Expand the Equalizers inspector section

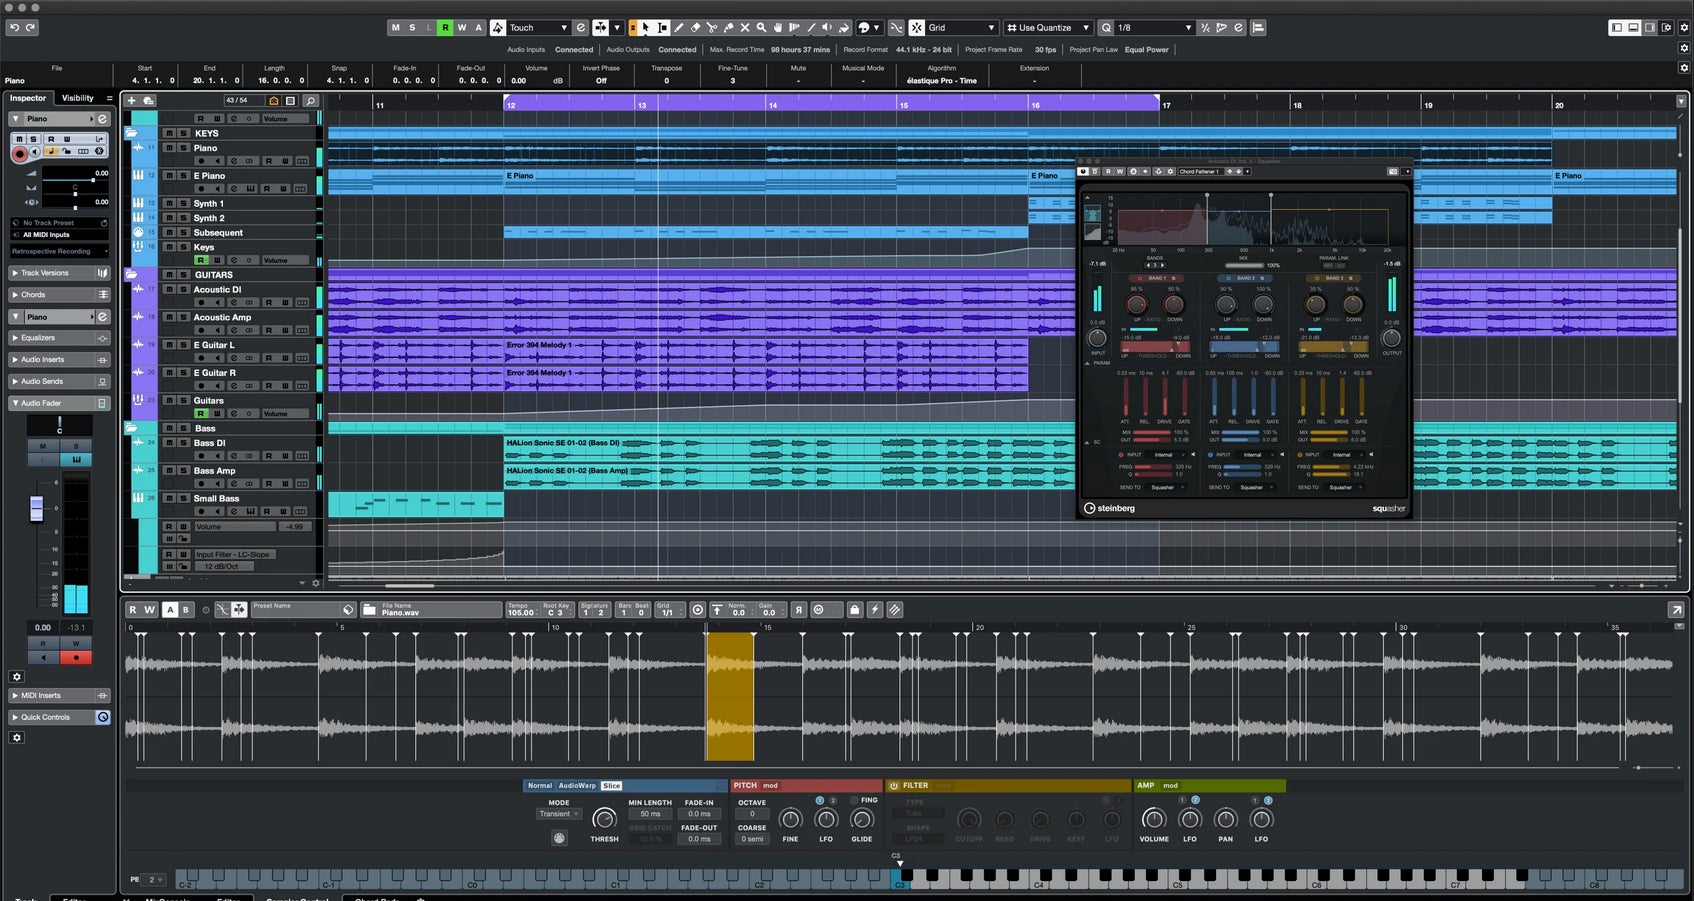pos(38,338)
